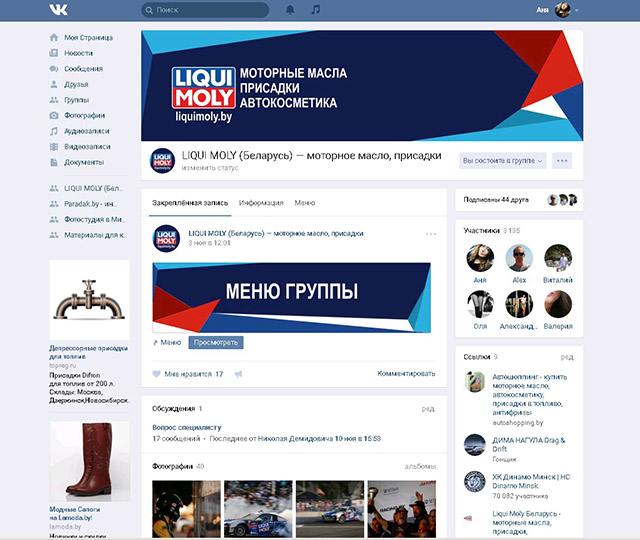The image size is (640, 540).
Task: Open Вопрос специалисту discussion
Action: click(x=187, y=427)
